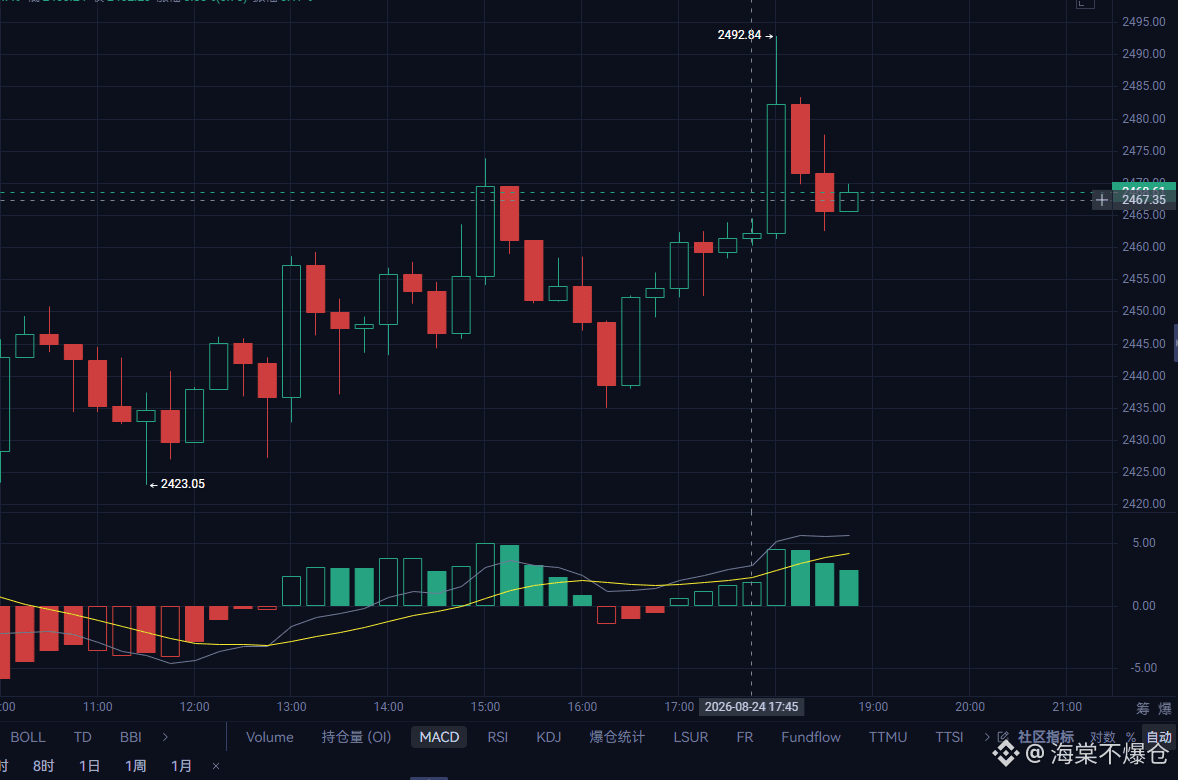Click the plus icon beside price 2467.35

click(1101, 200)
